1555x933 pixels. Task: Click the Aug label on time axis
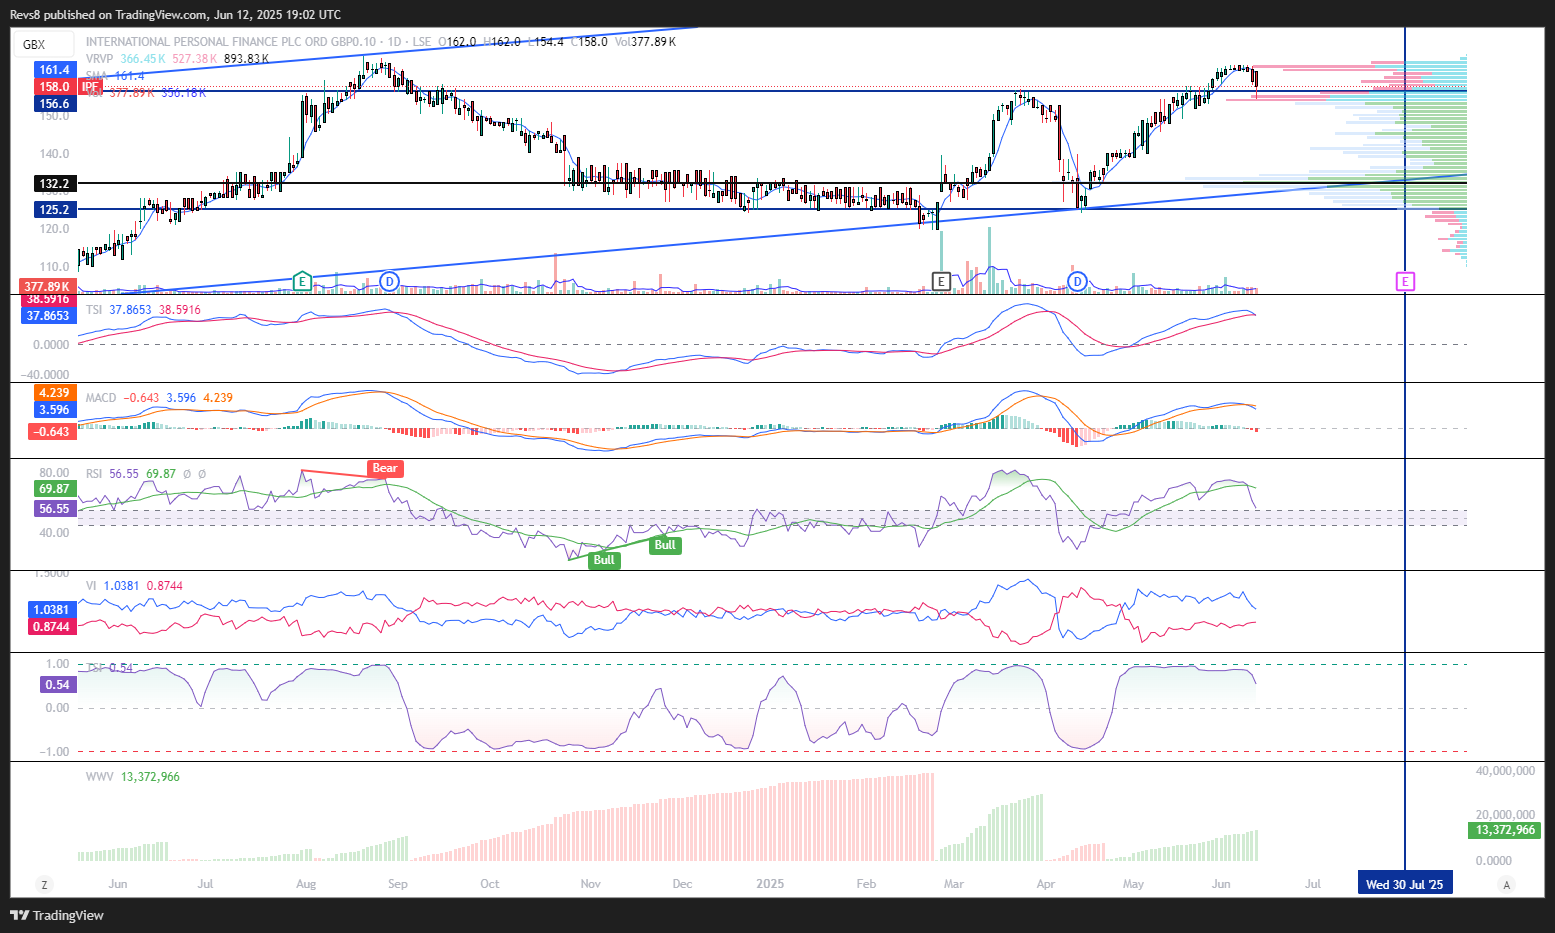pyautogui.click(x=306, y=884)
